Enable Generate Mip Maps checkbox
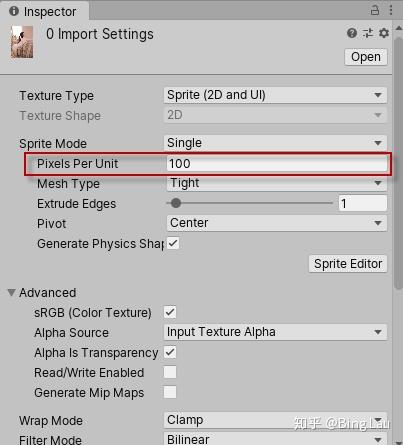Screen dimensions: 403x445 pos(170,392)
